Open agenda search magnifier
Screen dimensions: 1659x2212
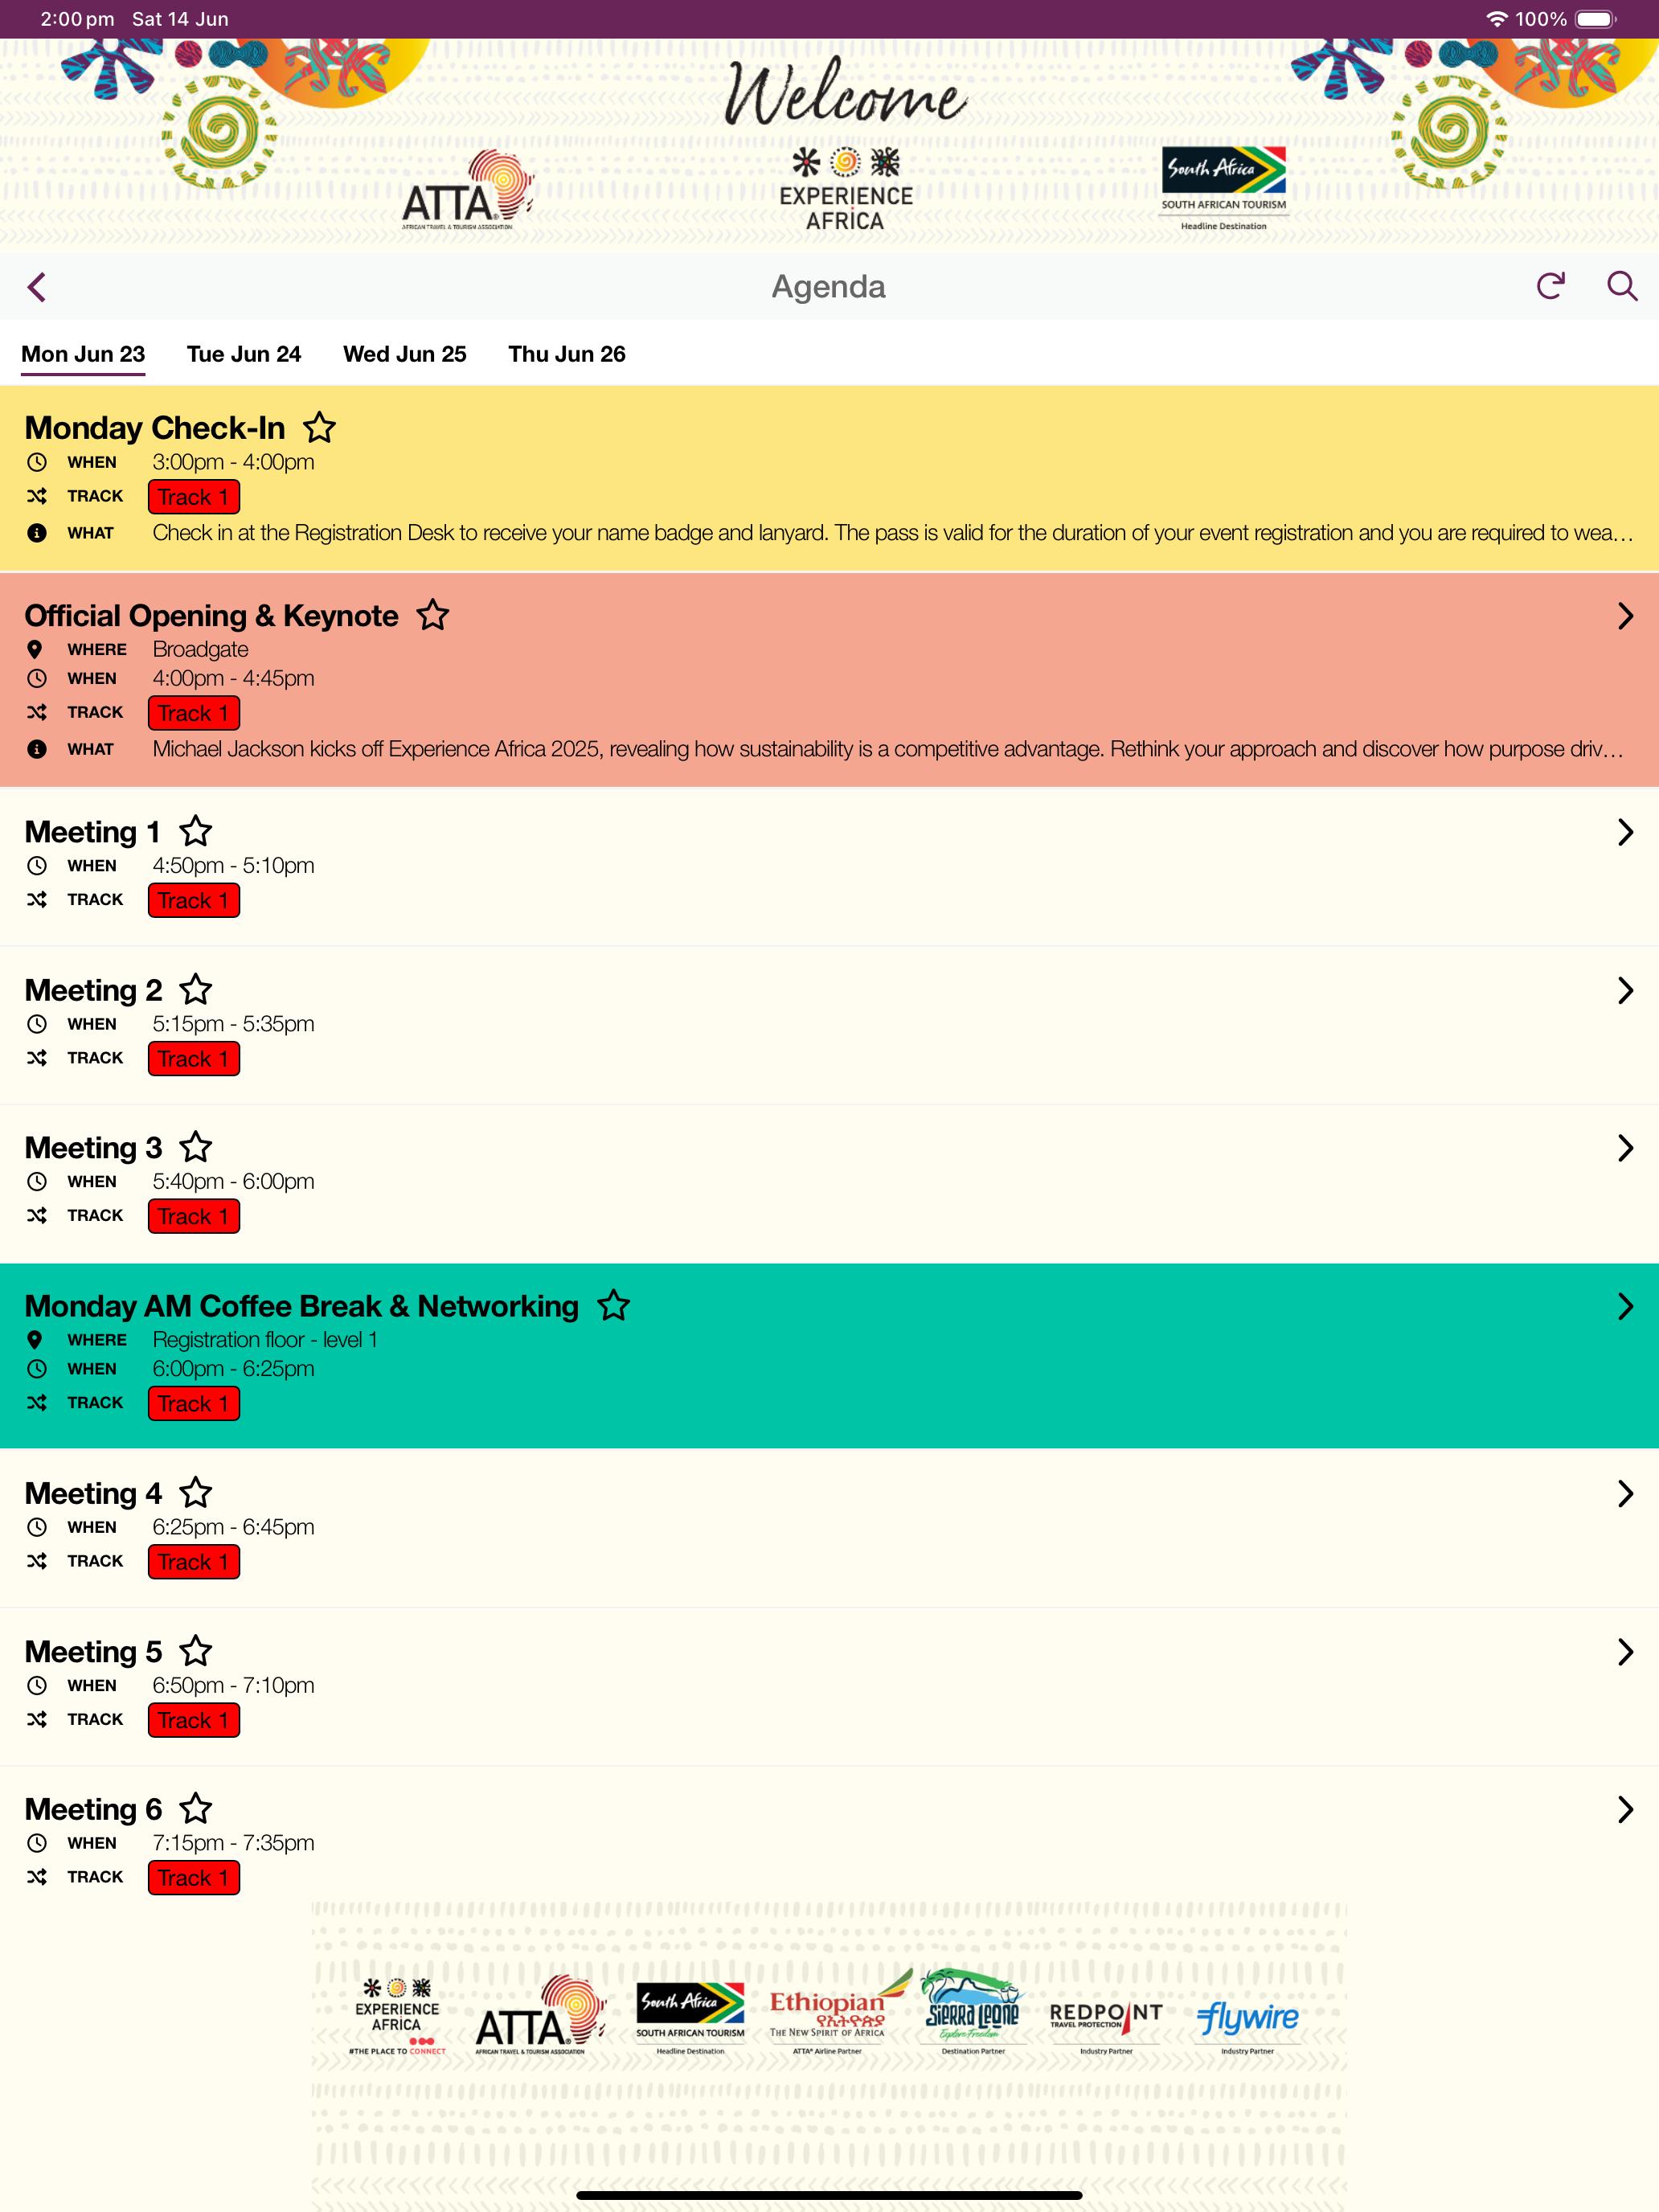point(1621,286)
